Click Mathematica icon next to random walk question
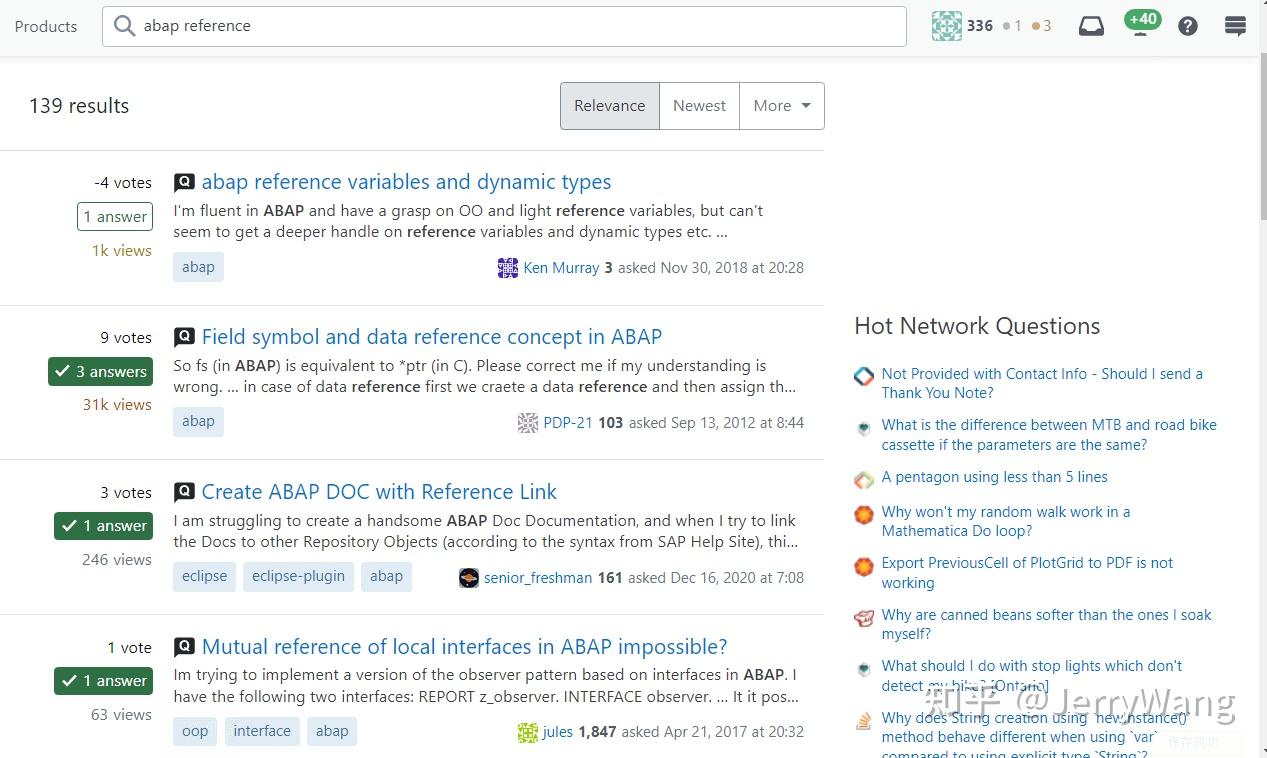The image size is (1267, 758). (x=864, y=514)
